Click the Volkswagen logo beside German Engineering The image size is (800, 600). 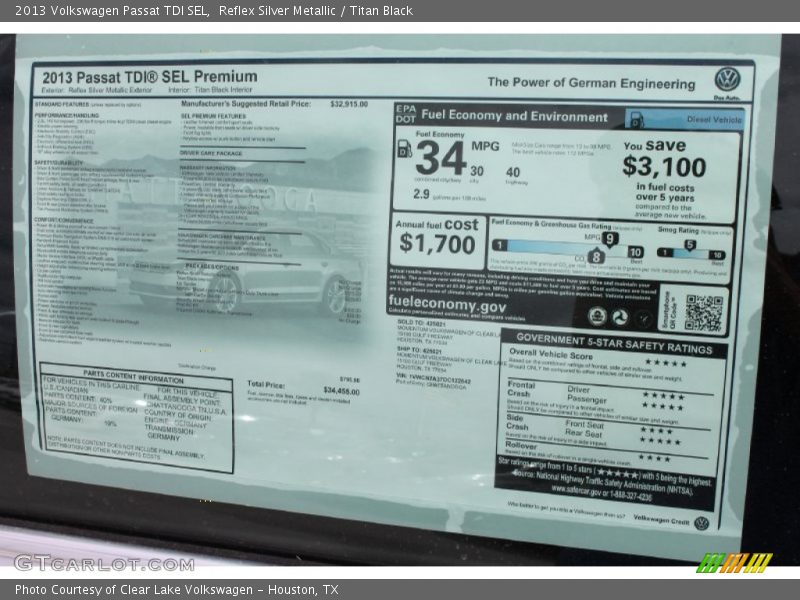coord(727,80)
